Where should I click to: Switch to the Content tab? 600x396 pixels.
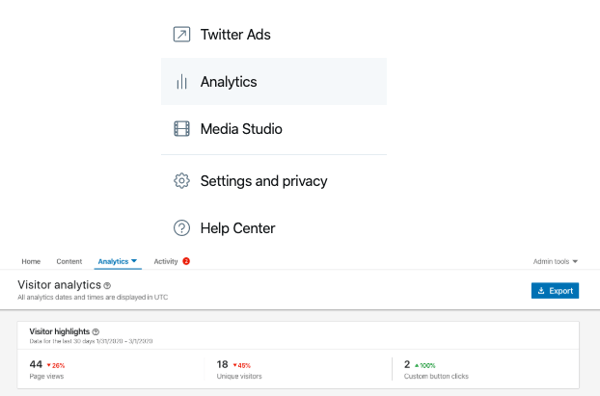click(x=69, y=261)
